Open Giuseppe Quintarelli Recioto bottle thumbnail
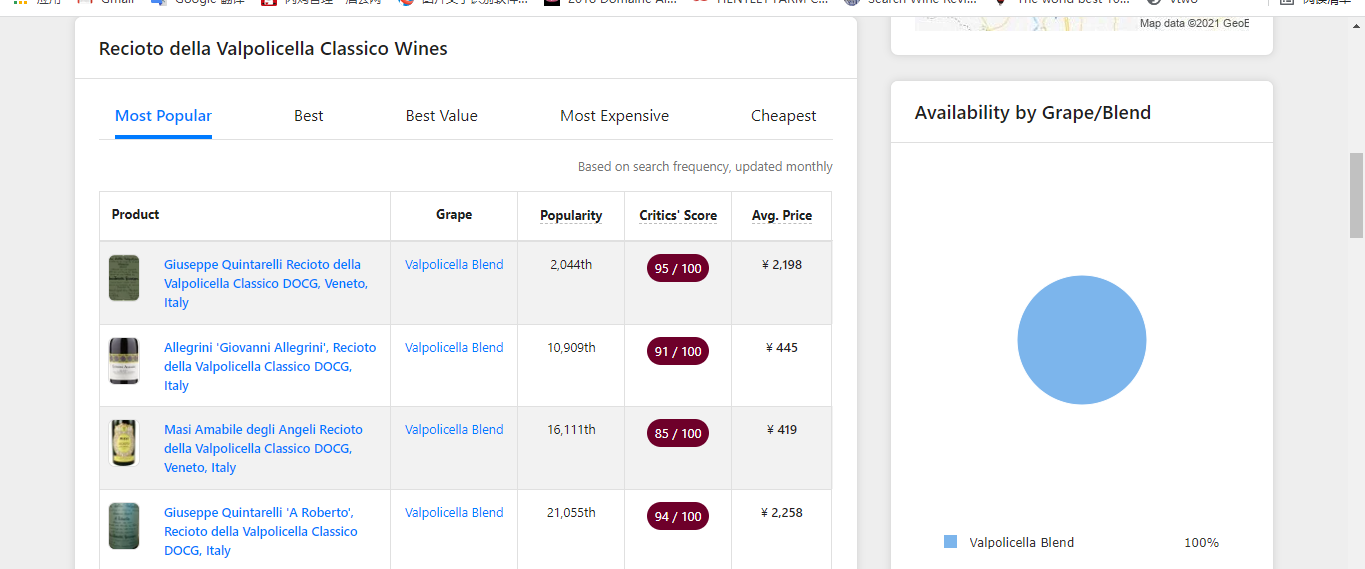 tap(124, 278)
